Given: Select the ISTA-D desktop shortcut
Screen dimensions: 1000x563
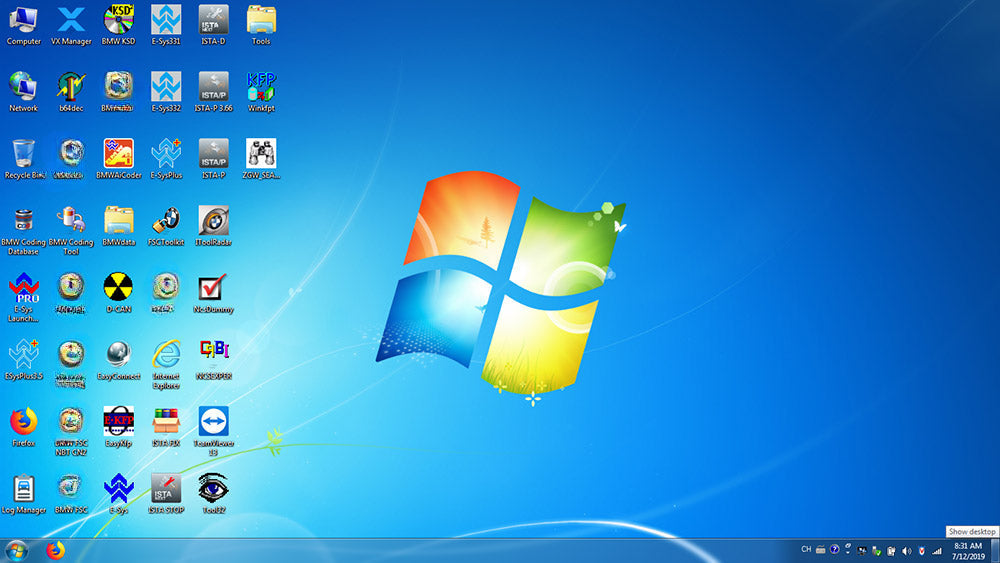Looking at the screenshot, I should click(213, 21).
